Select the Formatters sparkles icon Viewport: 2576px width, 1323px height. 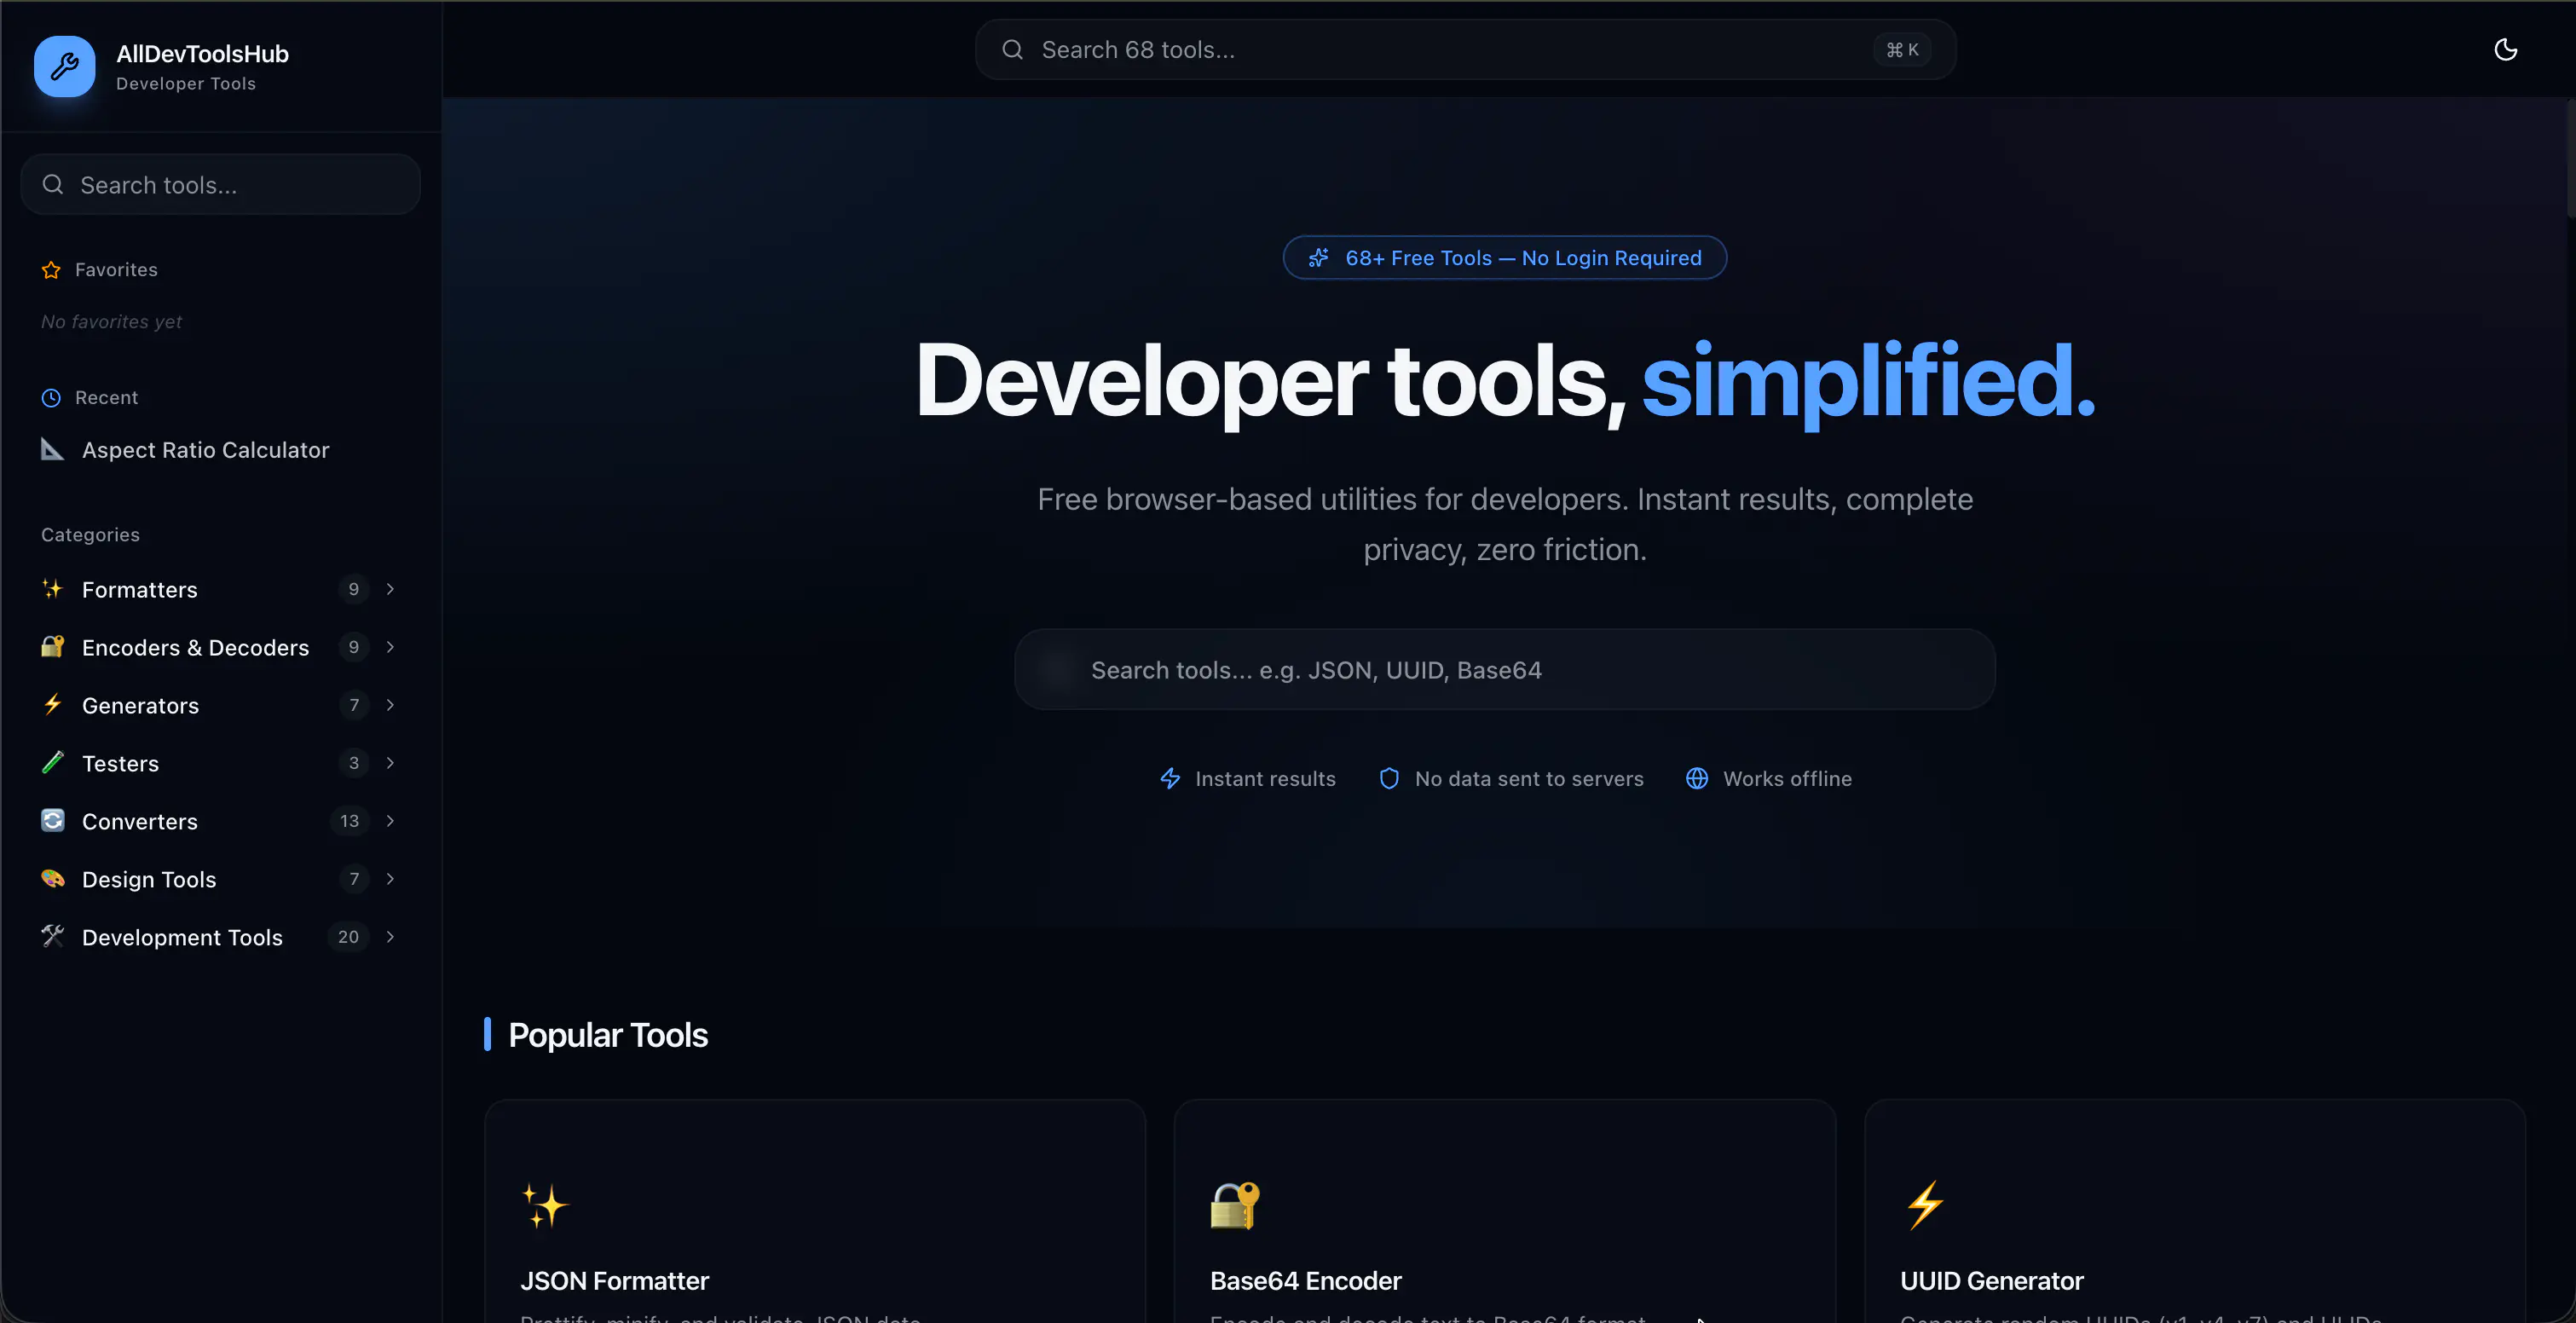tap(53, 589)
